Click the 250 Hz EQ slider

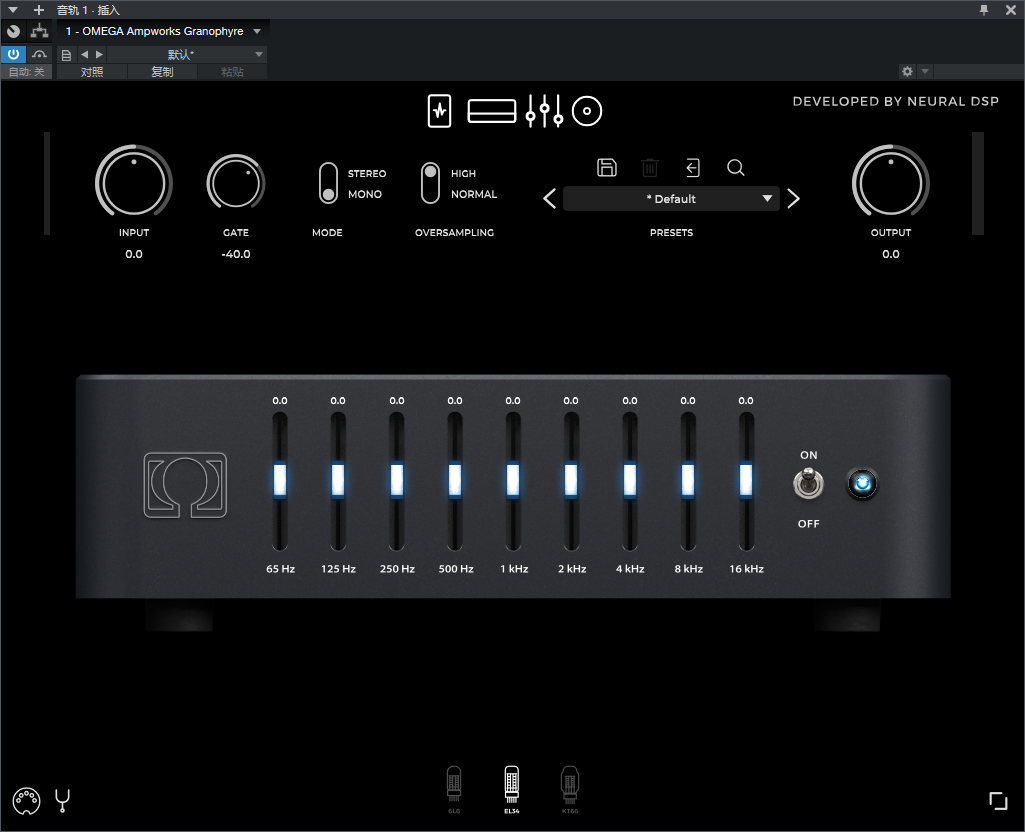point(397,480)
